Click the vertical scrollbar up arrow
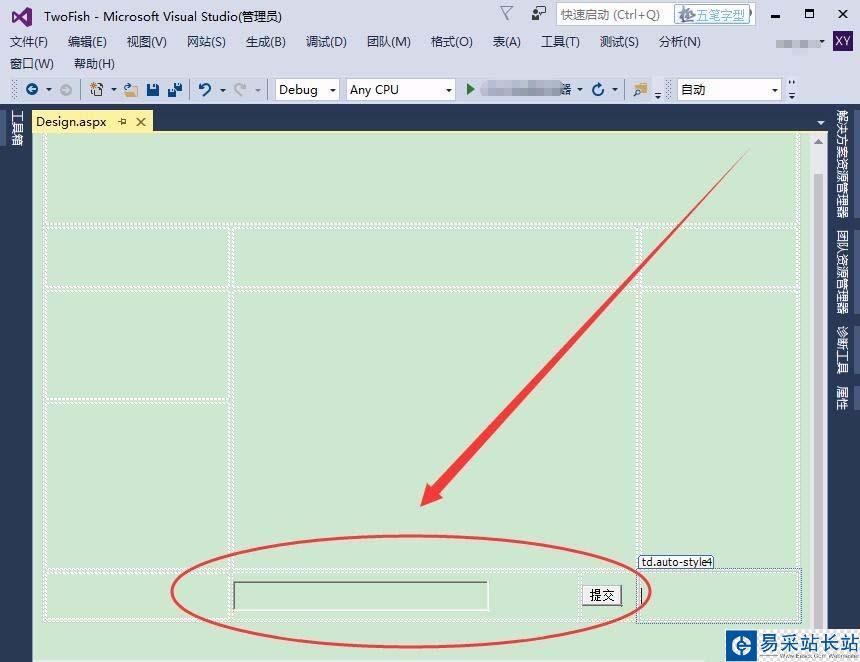The height and width of the screenshot is (662, 860). 818,142
